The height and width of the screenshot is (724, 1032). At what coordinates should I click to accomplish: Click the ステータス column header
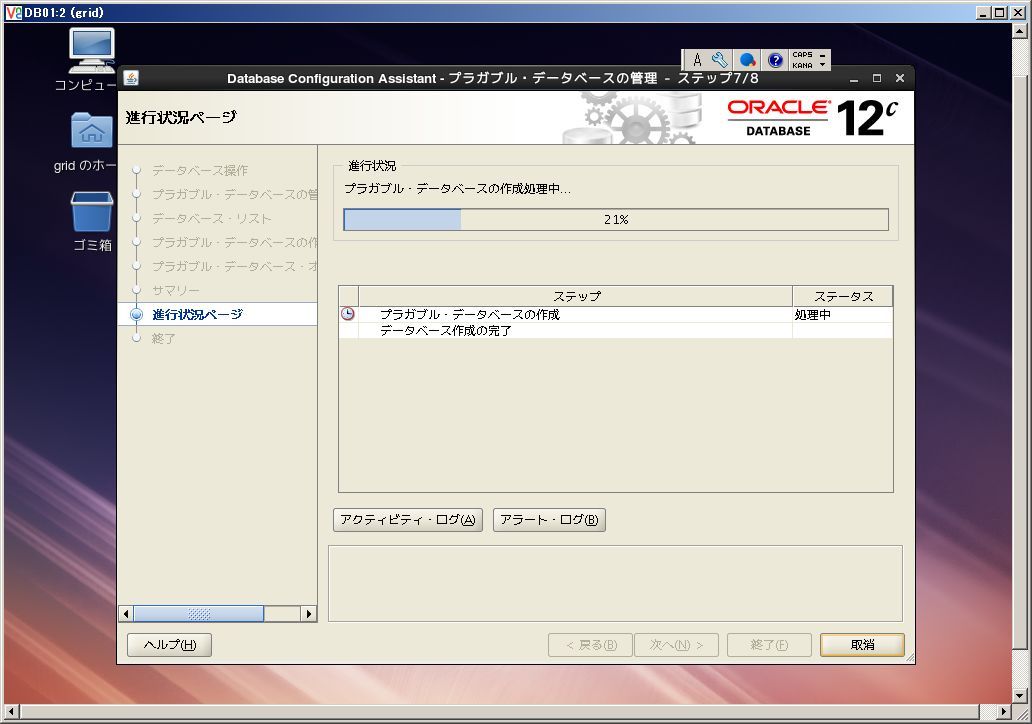(x=843, y=296)
